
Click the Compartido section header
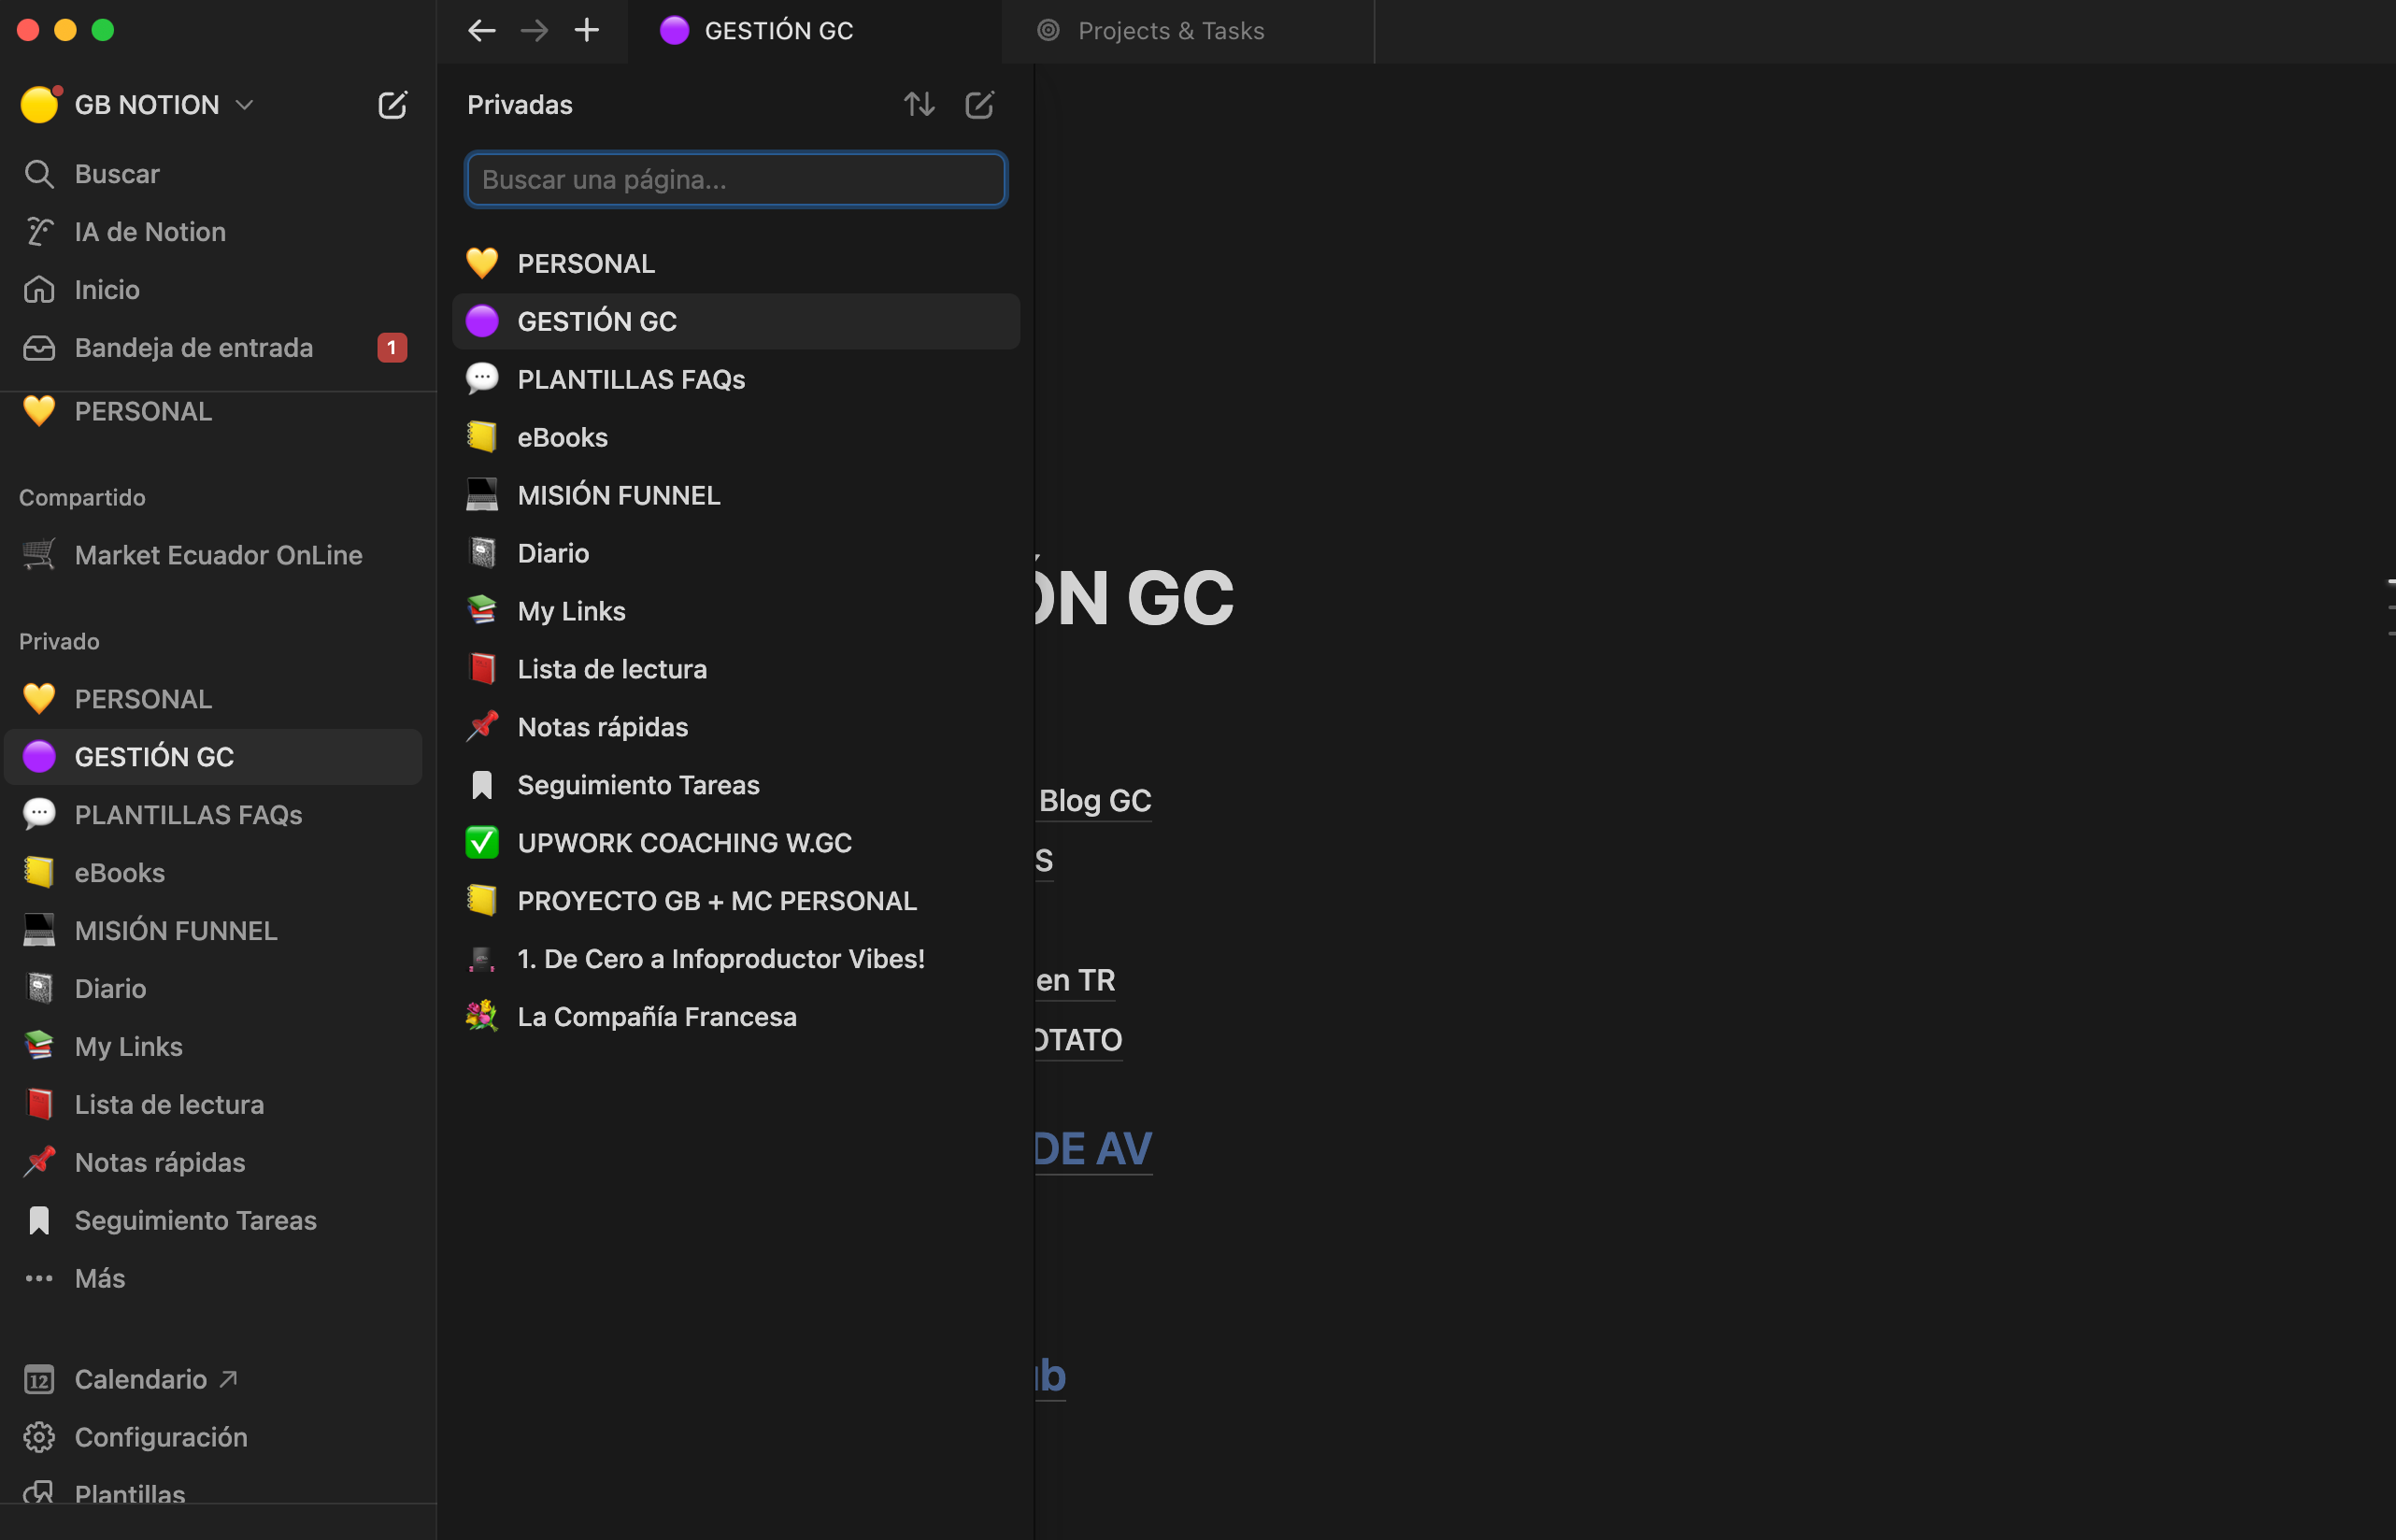point(82,498)
